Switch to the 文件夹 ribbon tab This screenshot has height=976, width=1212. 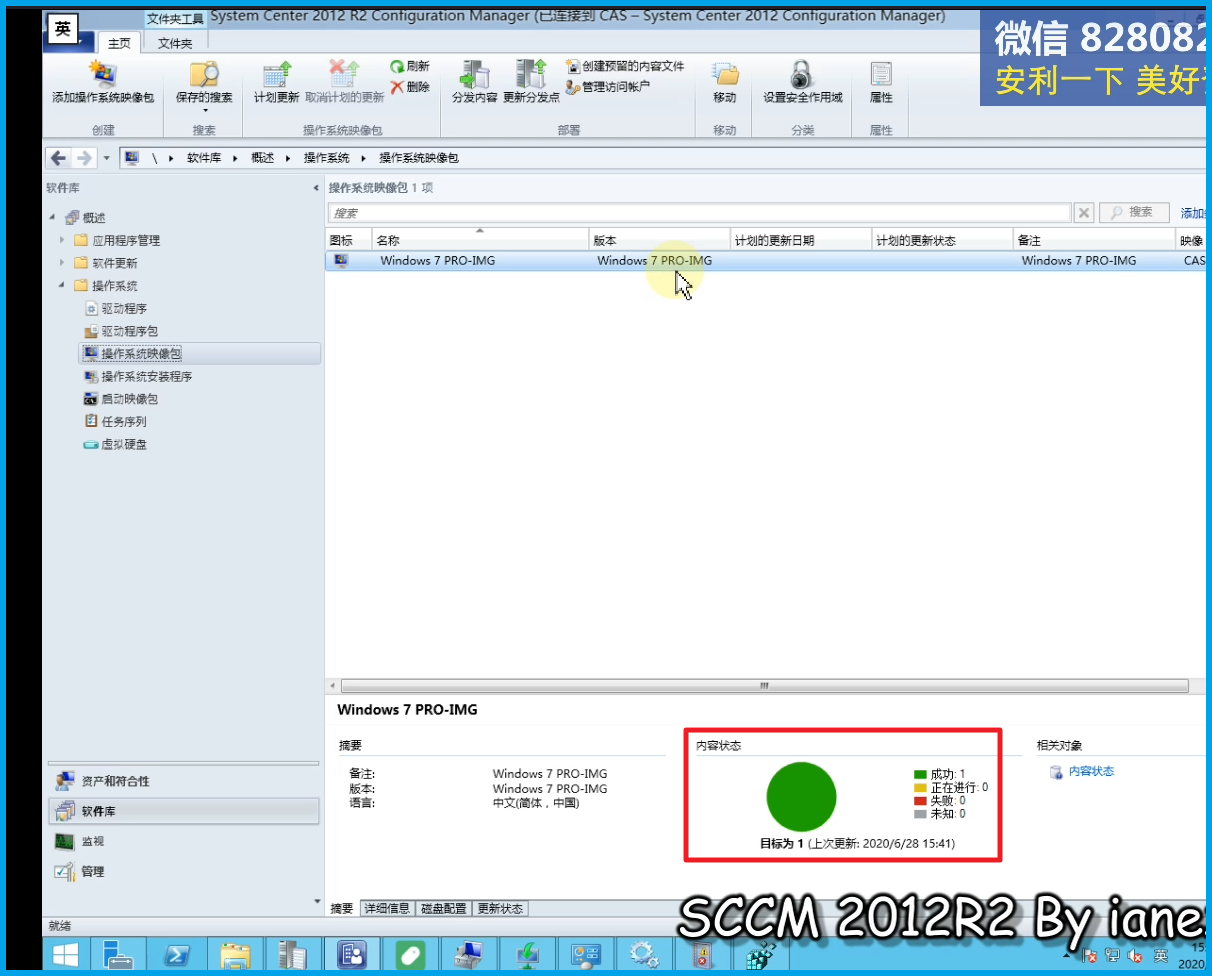tap(175, 43)
